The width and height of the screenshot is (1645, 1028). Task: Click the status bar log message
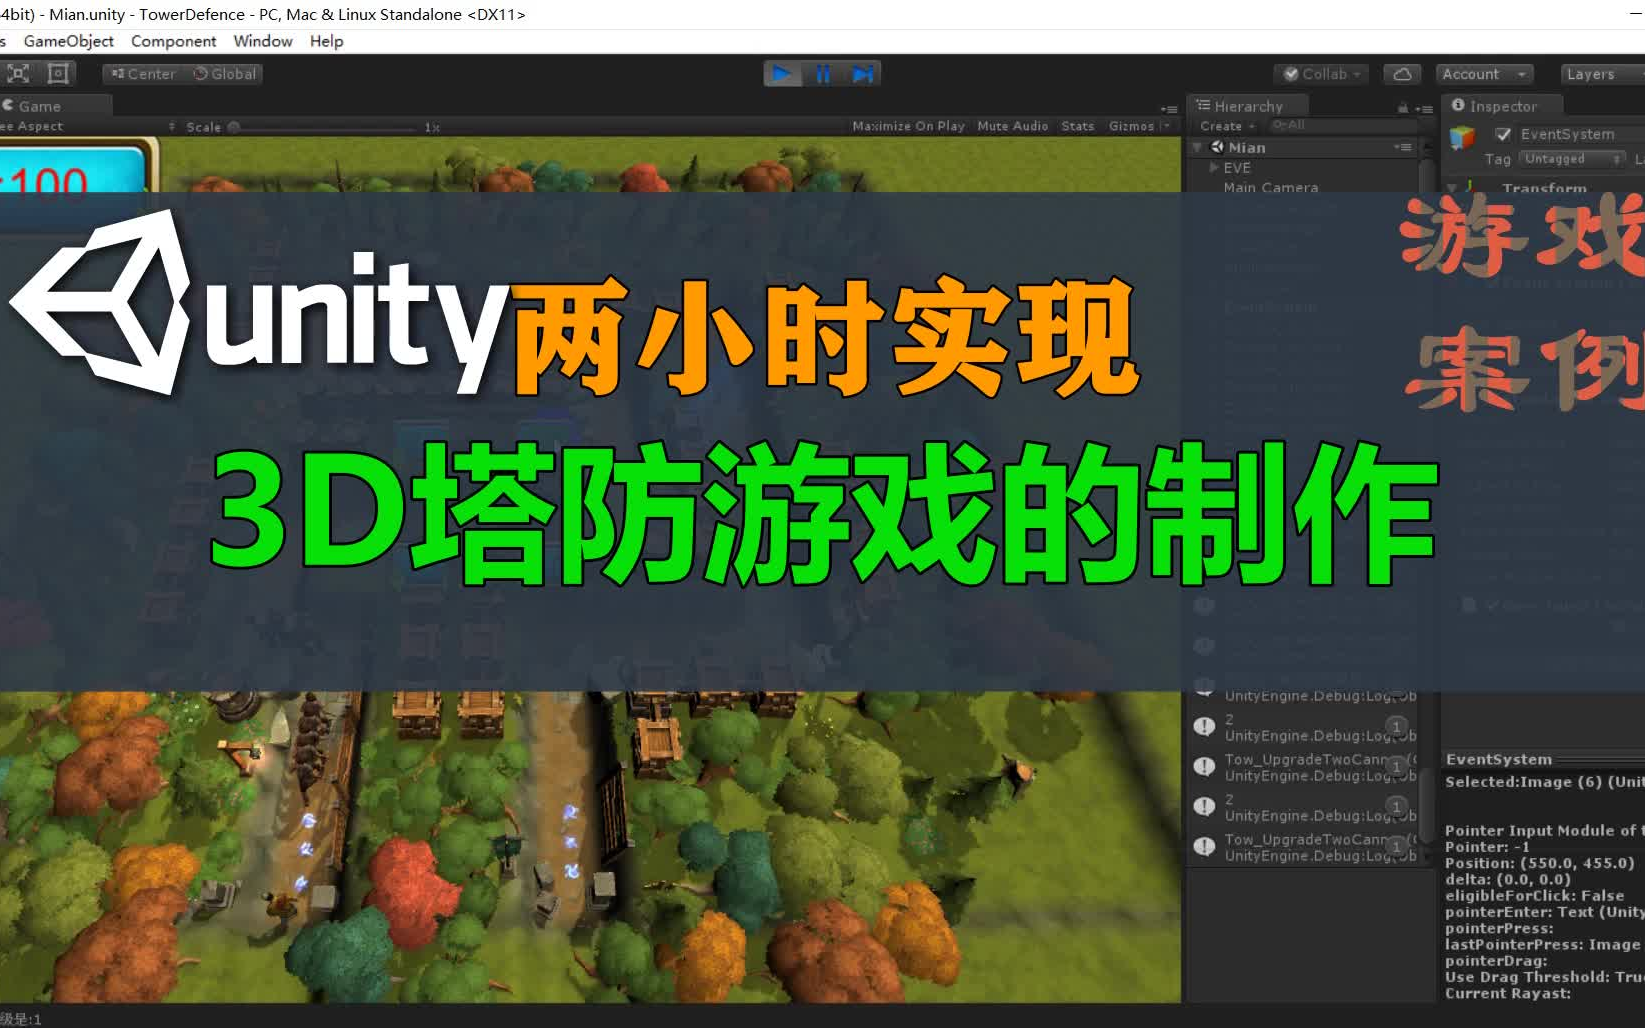(21, 1019)
